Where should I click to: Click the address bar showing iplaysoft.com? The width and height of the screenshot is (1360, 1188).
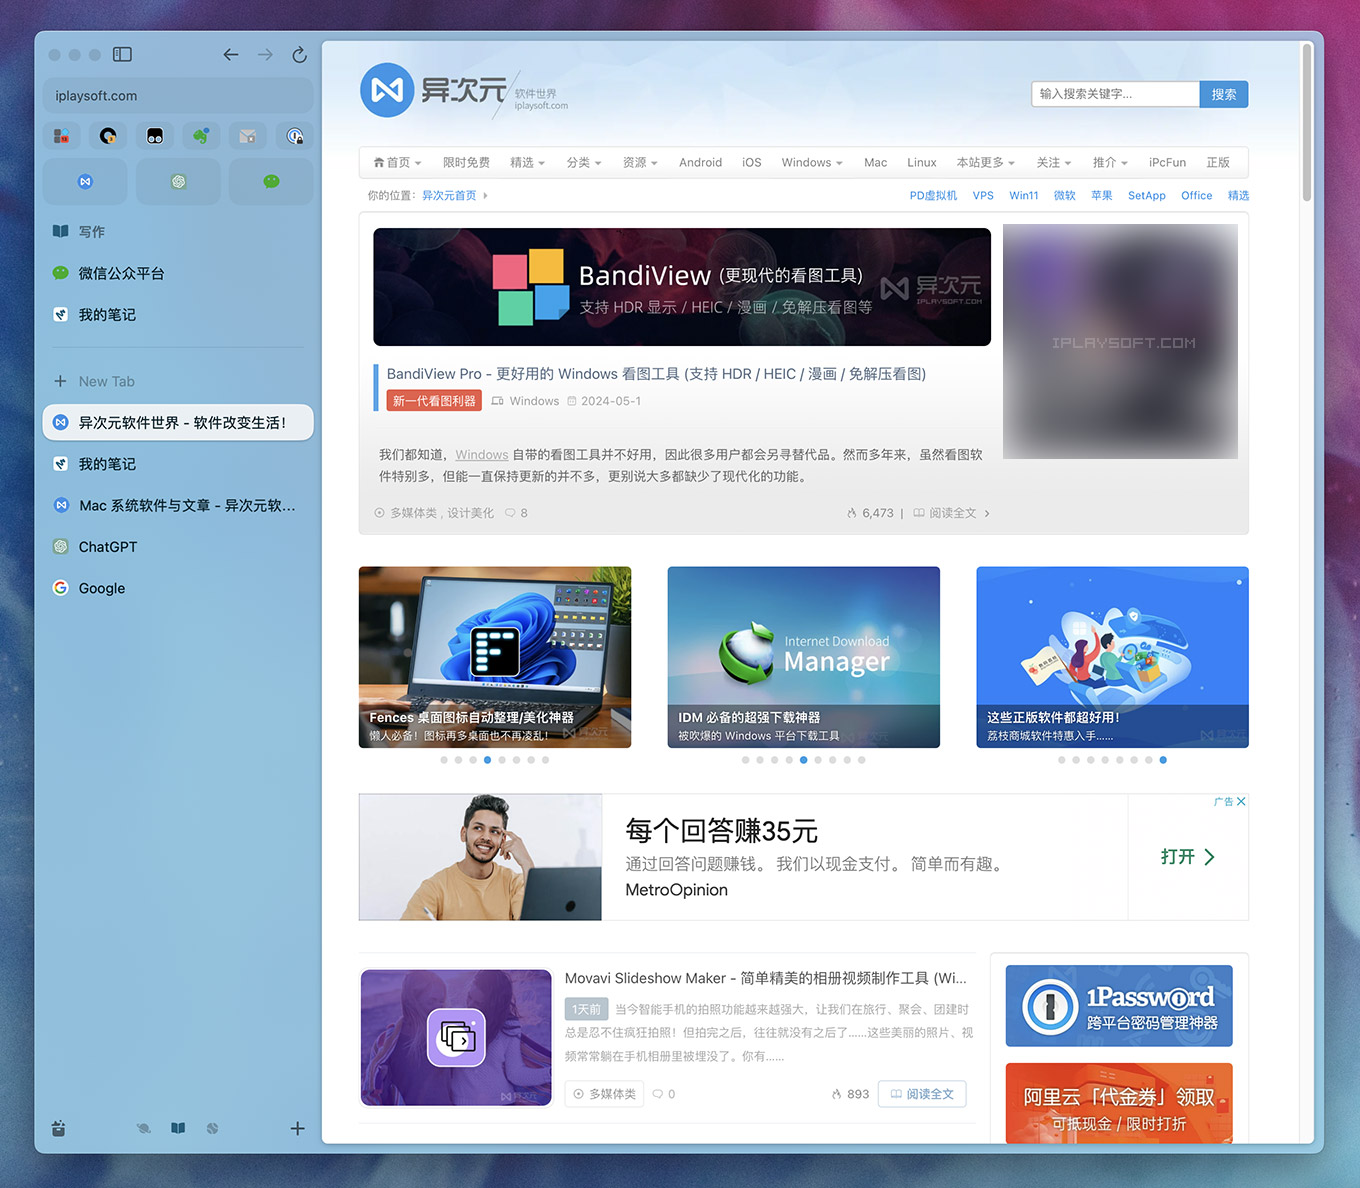[x=178, y=95]
